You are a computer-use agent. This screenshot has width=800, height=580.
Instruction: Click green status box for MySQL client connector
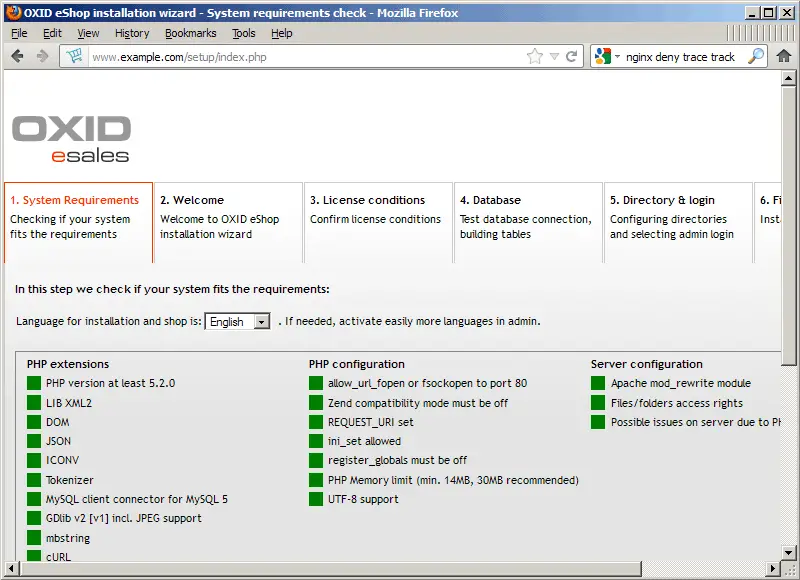click(x=34, y=499)
